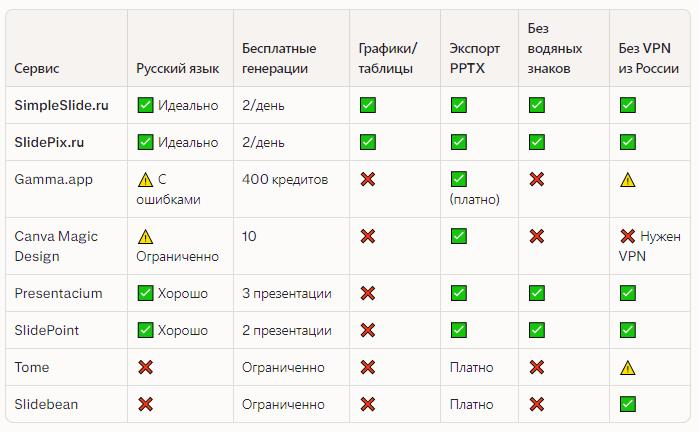Image resolution: width=699 pixels, height=432 pixels.
Task: Click the '400 кредитов' cell for Gamma.app
Action: [x=283, y=179]
